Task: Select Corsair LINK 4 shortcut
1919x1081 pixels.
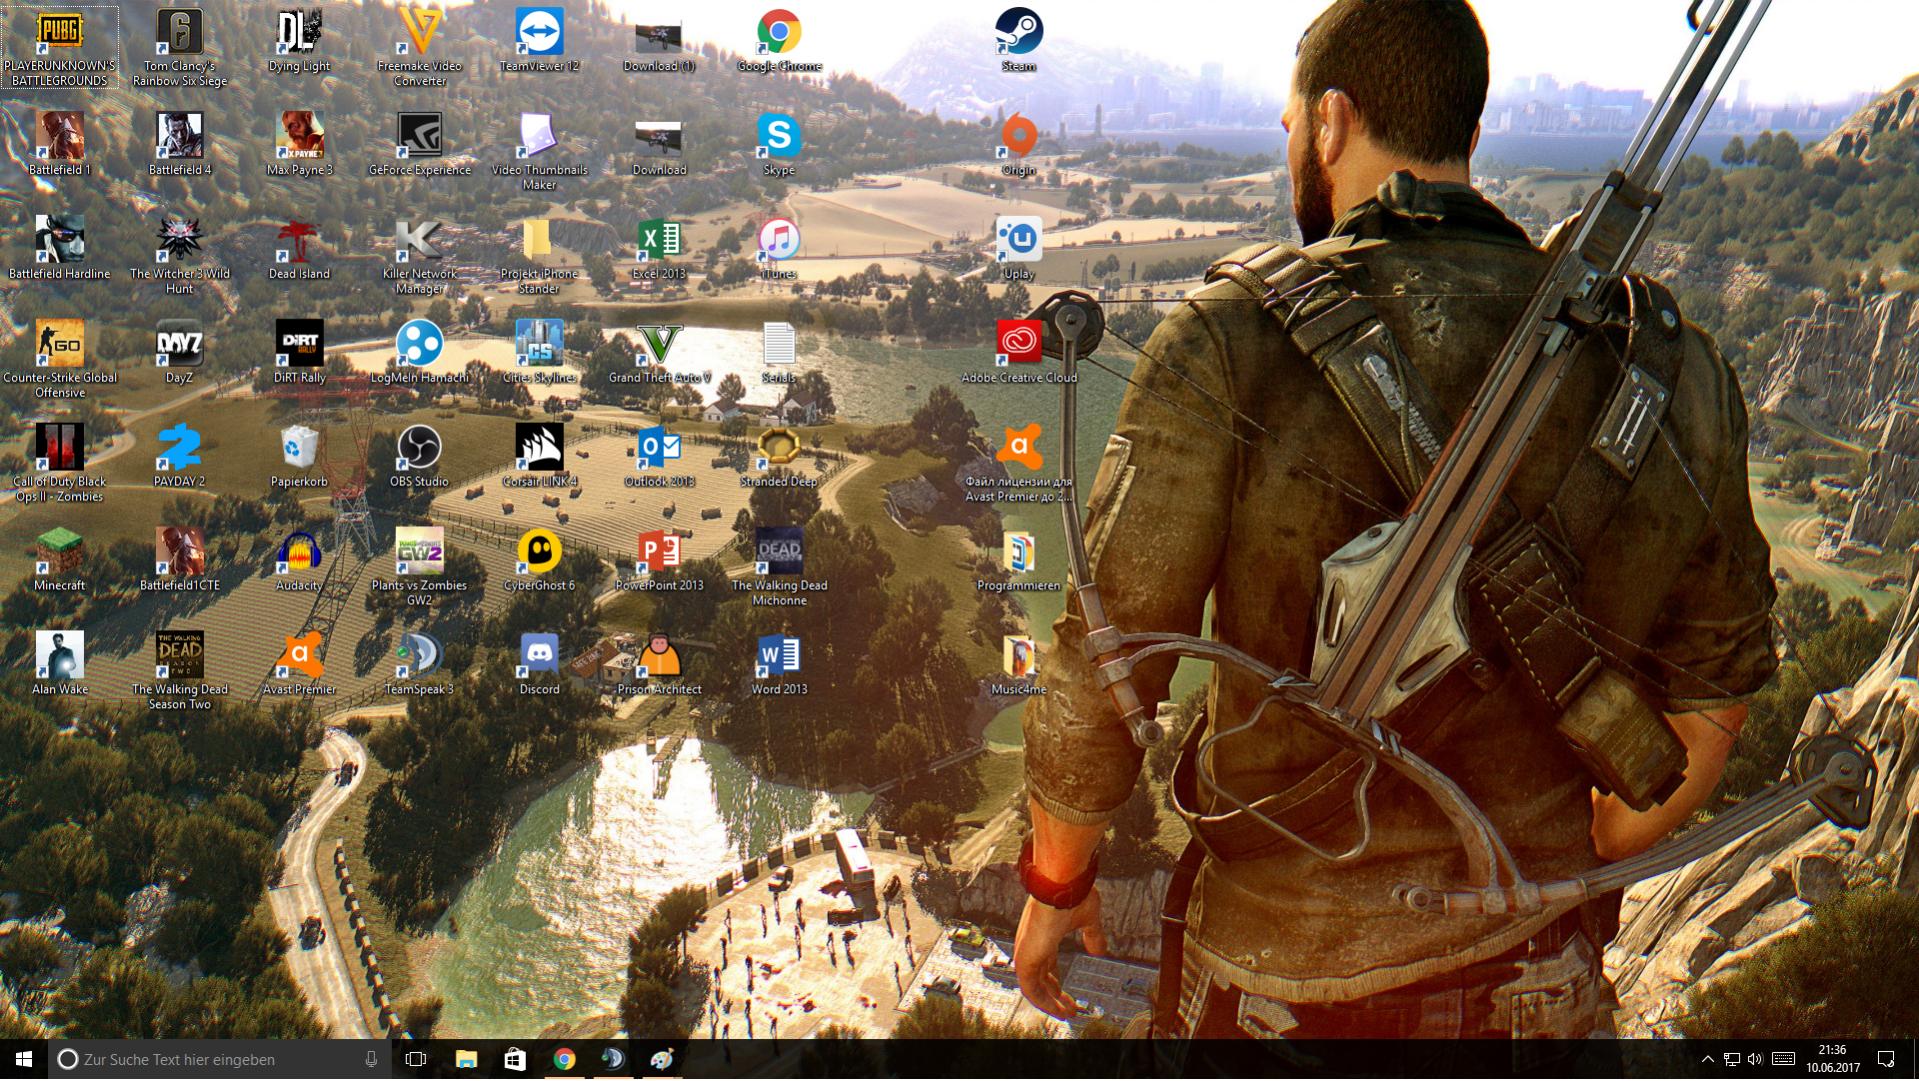Action: (x=539, y=456)
